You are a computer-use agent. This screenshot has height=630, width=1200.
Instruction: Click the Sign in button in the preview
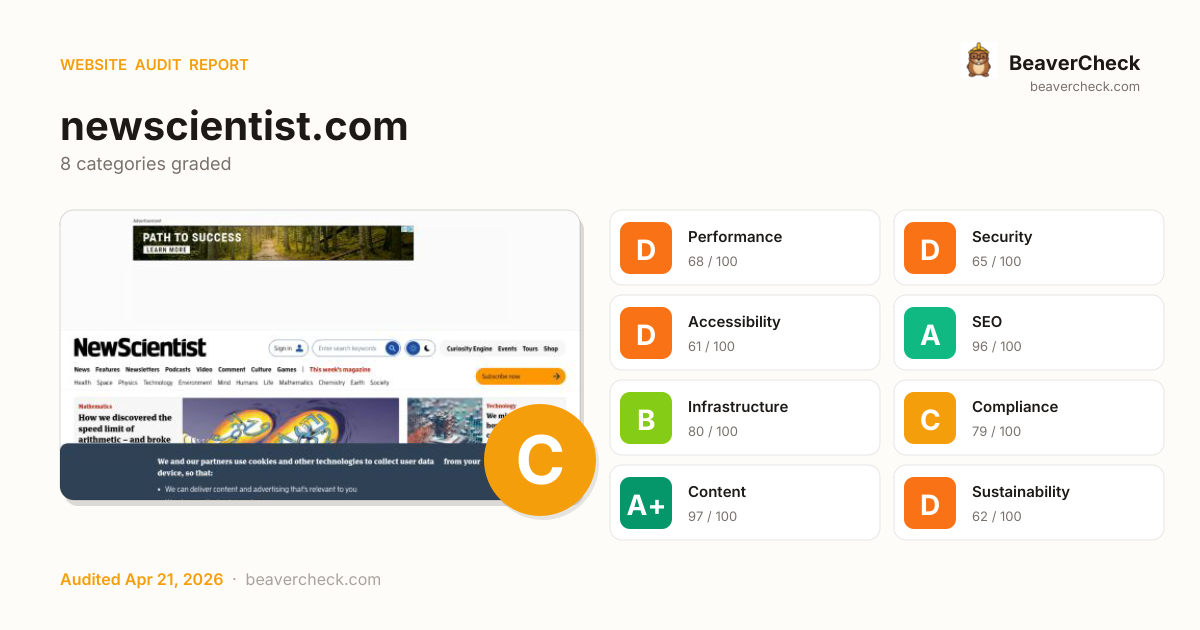(288, 348)
